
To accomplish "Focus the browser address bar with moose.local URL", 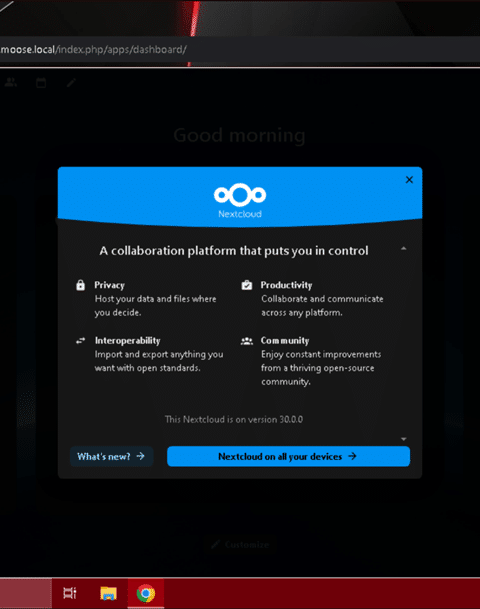I will (x=240, y=49).
